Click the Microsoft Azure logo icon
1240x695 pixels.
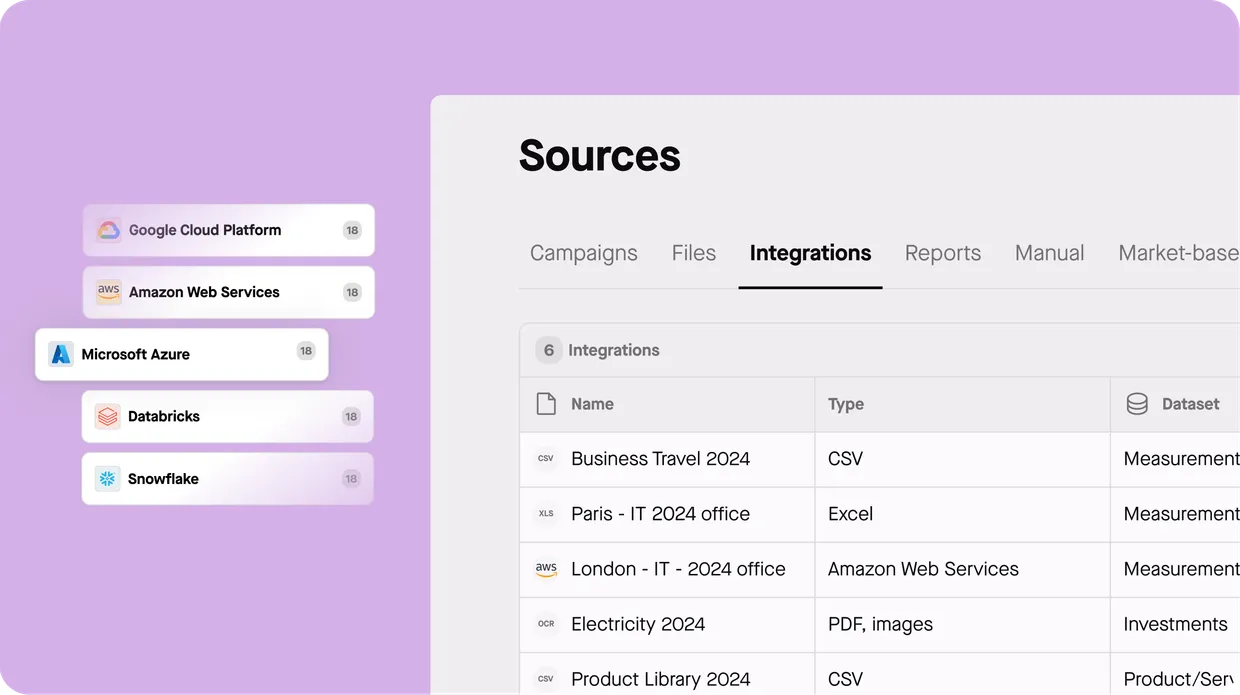(61, 354)
